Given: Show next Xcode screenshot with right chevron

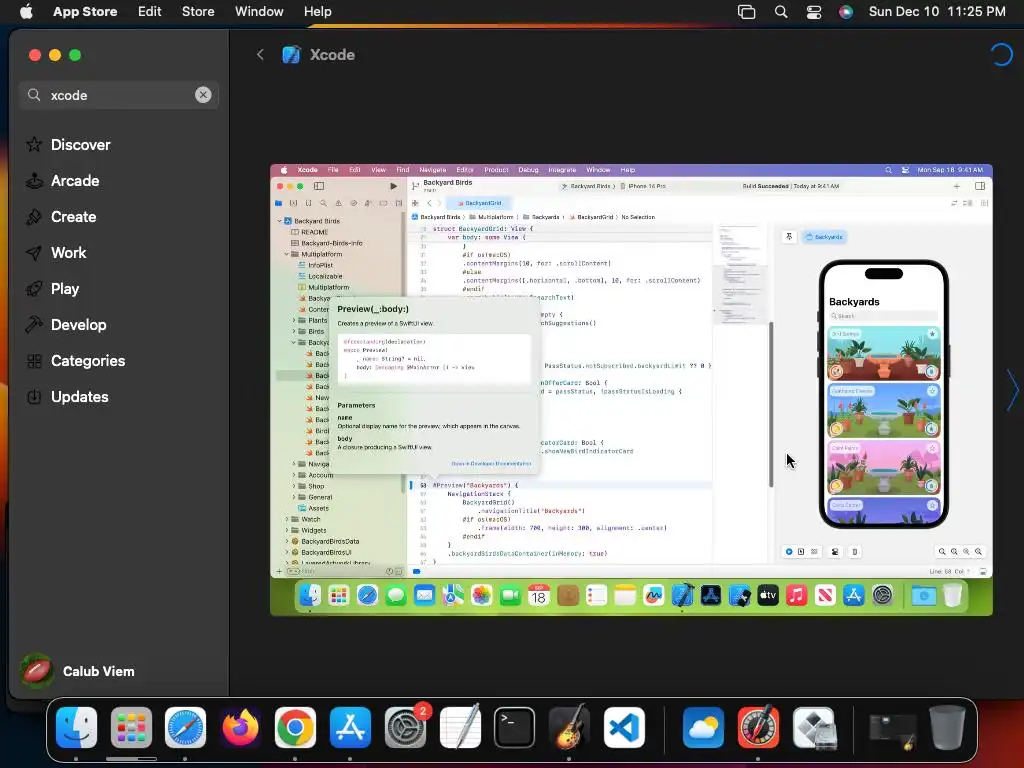Looking at the screenshot, I should 1012,390.
